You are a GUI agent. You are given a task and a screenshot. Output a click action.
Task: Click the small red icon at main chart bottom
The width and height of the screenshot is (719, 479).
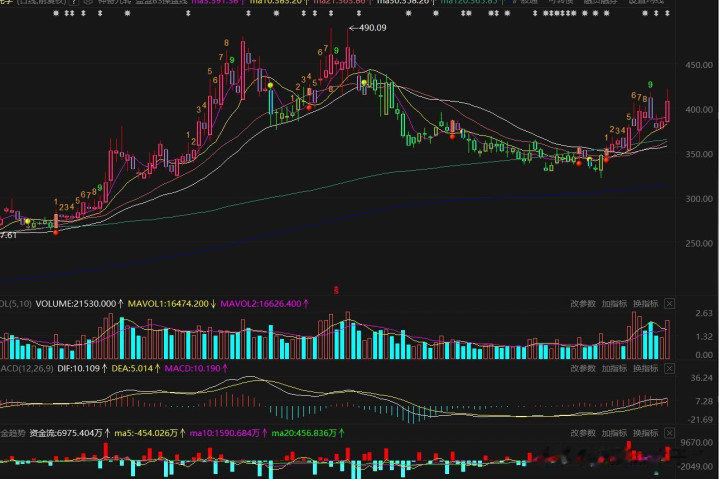point(336,288)
